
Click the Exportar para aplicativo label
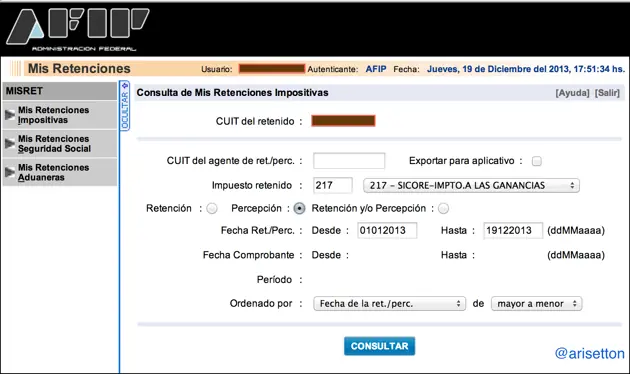tap(462, 161)
